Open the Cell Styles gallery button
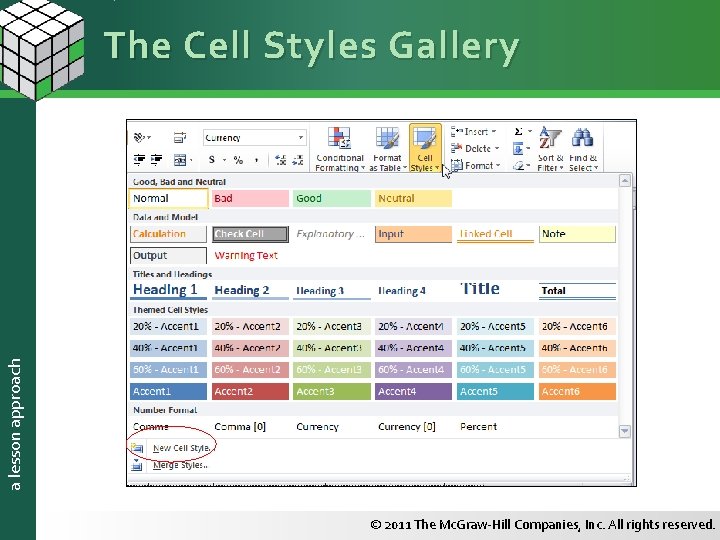720x540 pixels. click(425, 148)
